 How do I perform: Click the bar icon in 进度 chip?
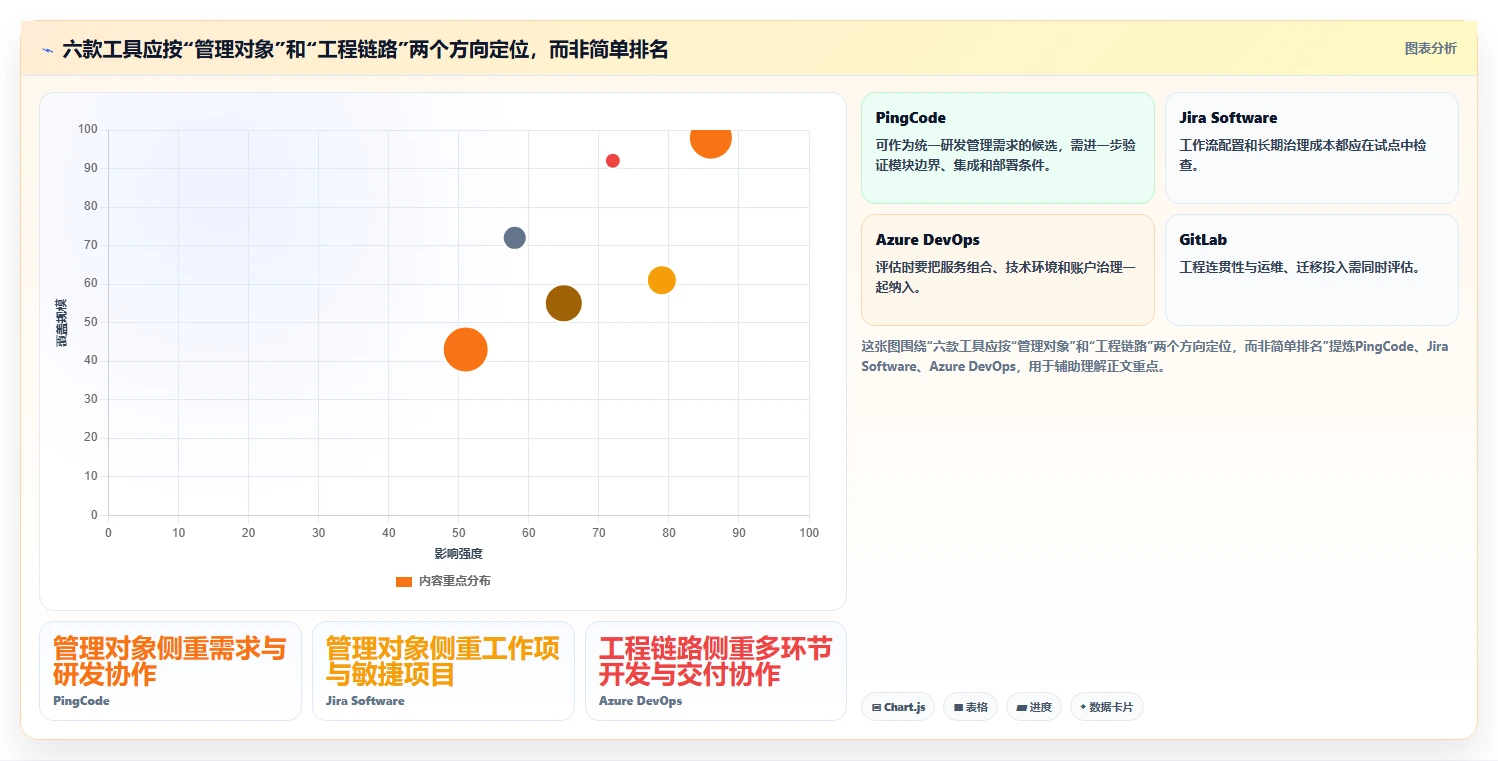pos(1021,708)
